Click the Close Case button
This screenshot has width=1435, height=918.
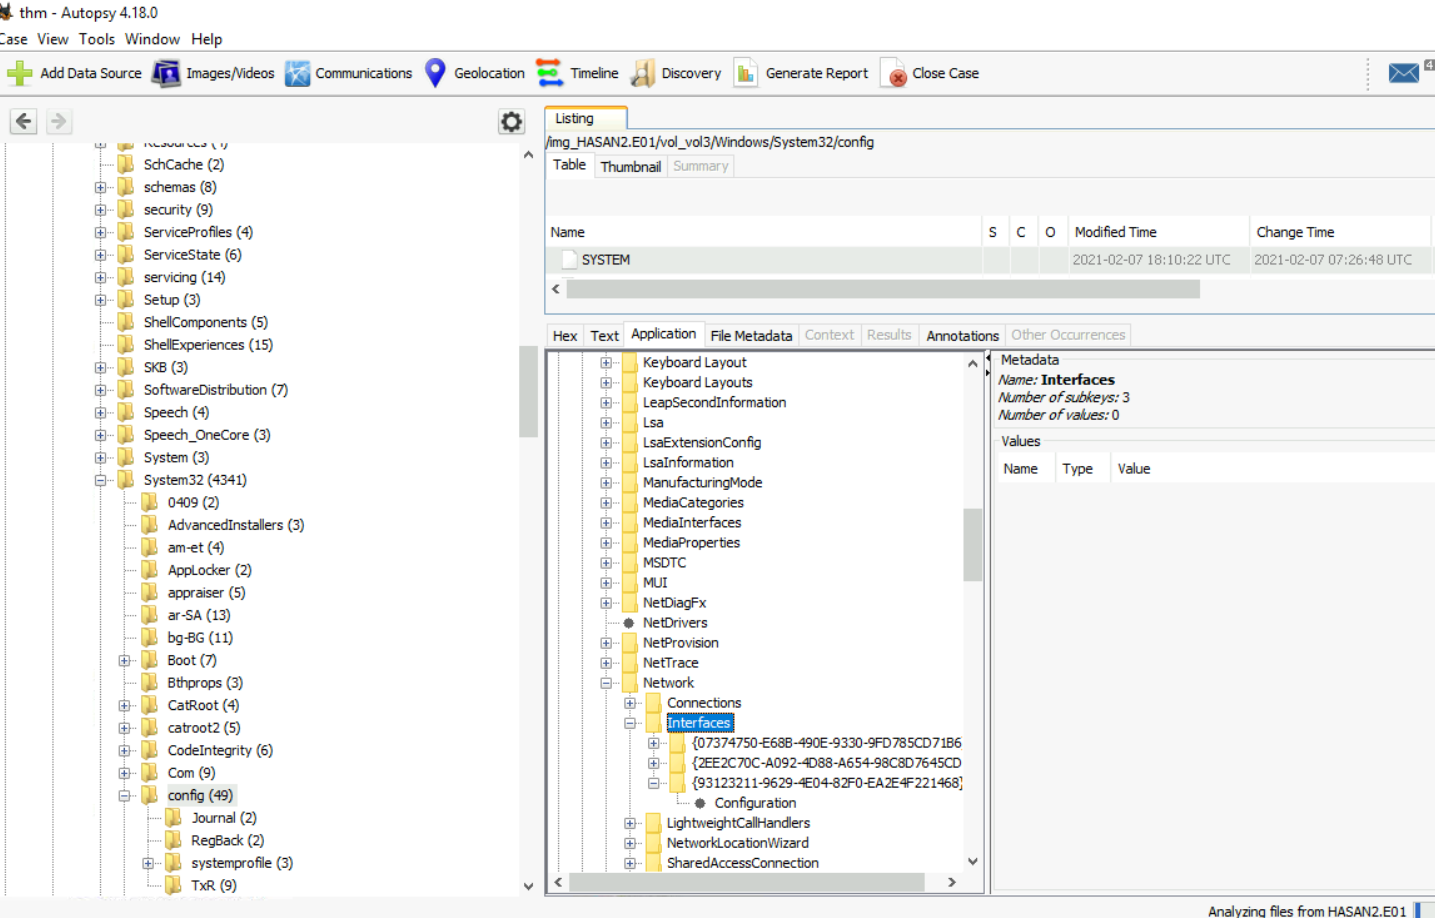(931, 73)
